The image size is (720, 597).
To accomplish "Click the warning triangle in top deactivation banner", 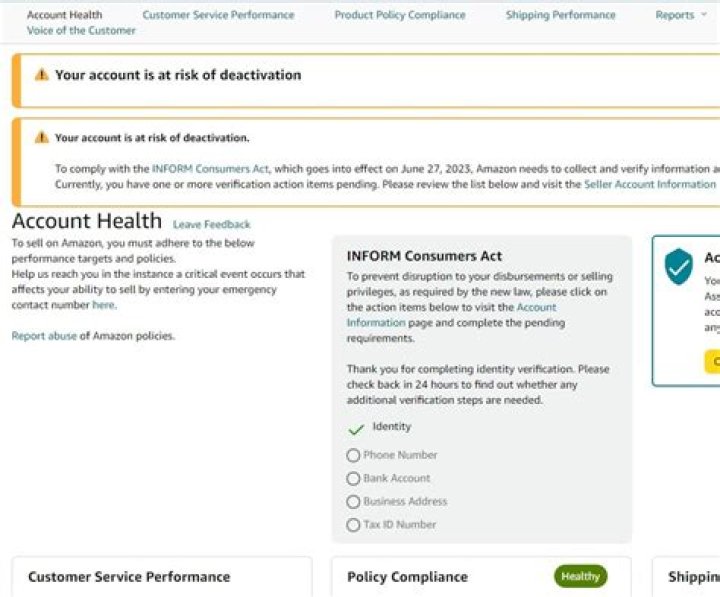I will point(41,75).
